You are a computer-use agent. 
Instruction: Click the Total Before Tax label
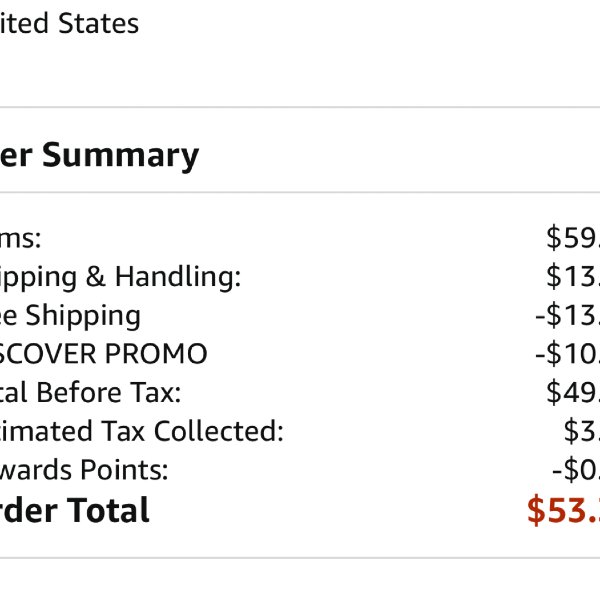[90, 393]
